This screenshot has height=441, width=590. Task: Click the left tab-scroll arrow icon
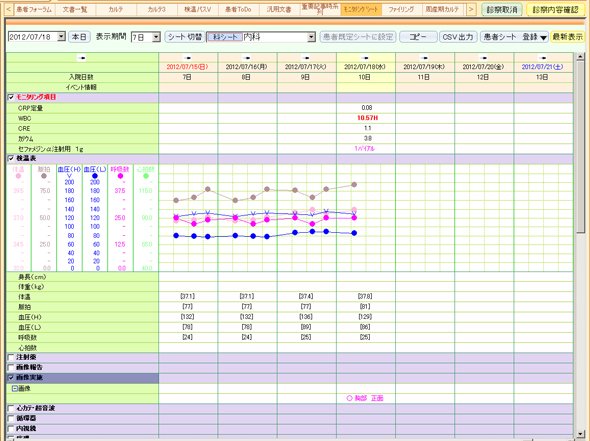8,9
